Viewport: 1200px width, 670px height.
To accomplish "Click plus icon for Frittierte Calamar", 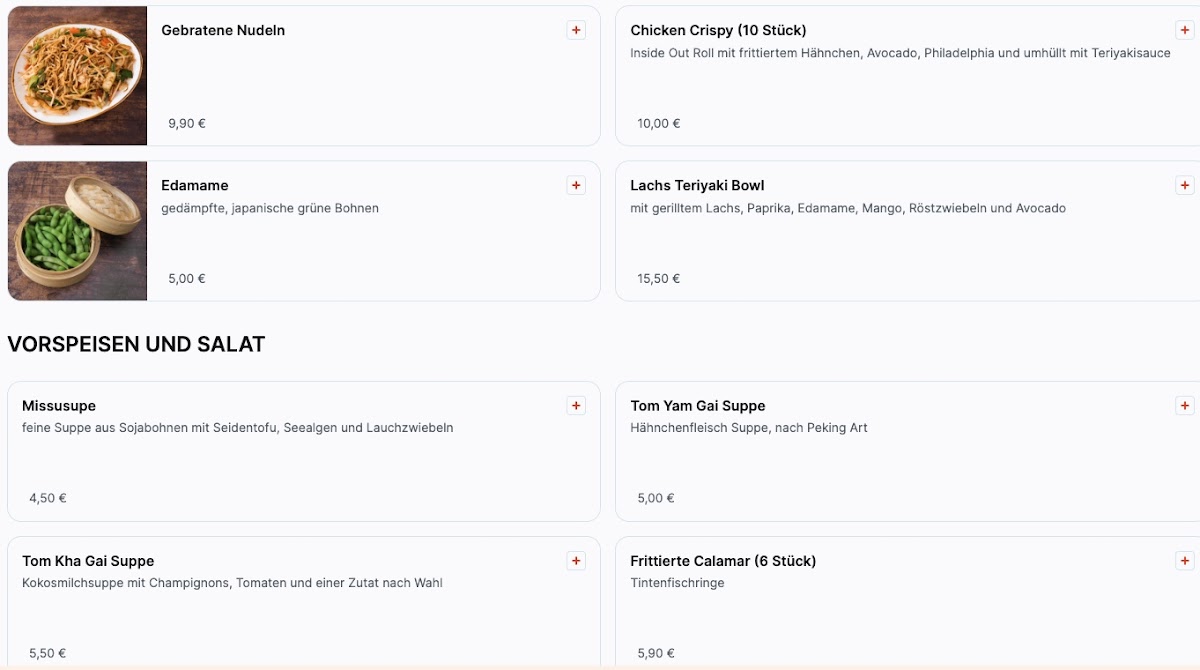I will coord(1185,561).
